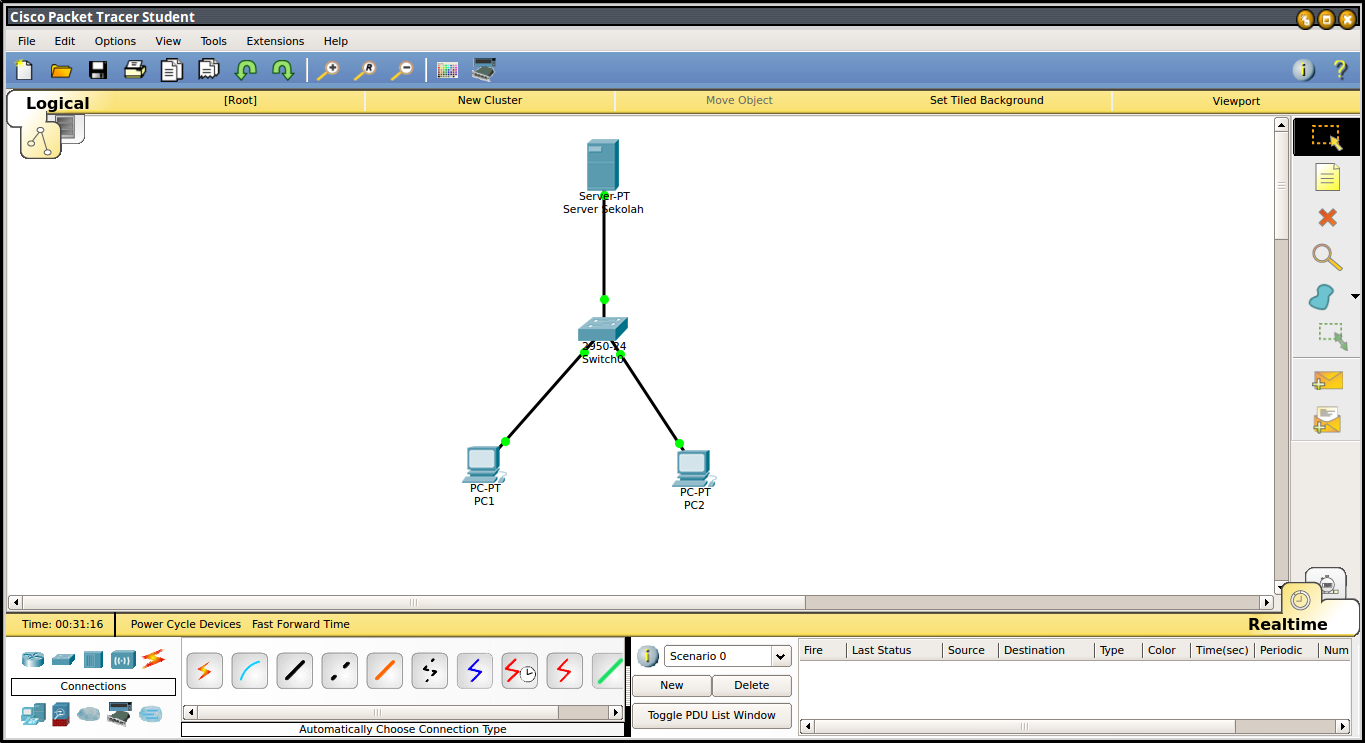The height and width of the screenshot is (743, 1365).
Task: Choose the Place Note tool
Action: [1327, 177]
